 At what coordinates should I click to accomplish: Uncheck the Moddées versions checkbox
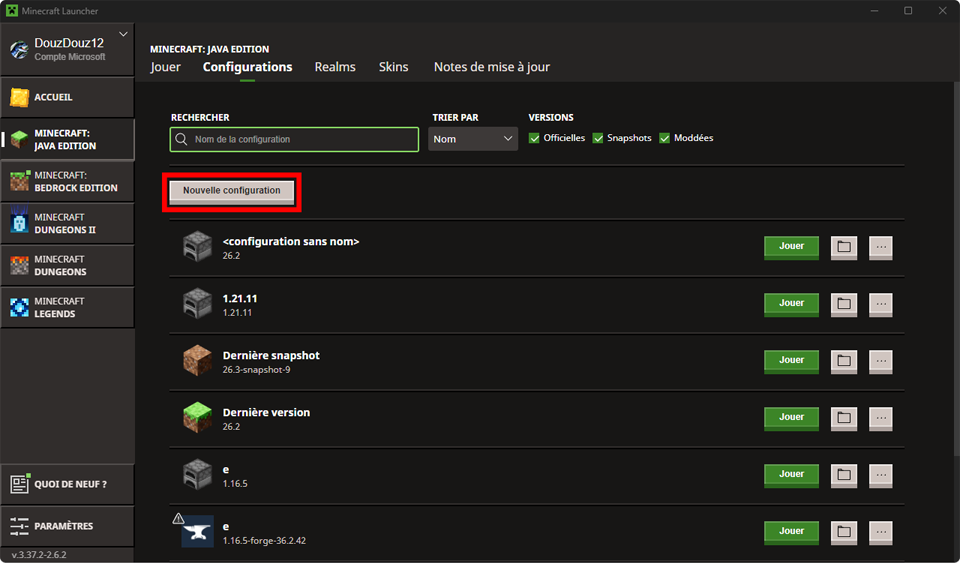[664, 138]
